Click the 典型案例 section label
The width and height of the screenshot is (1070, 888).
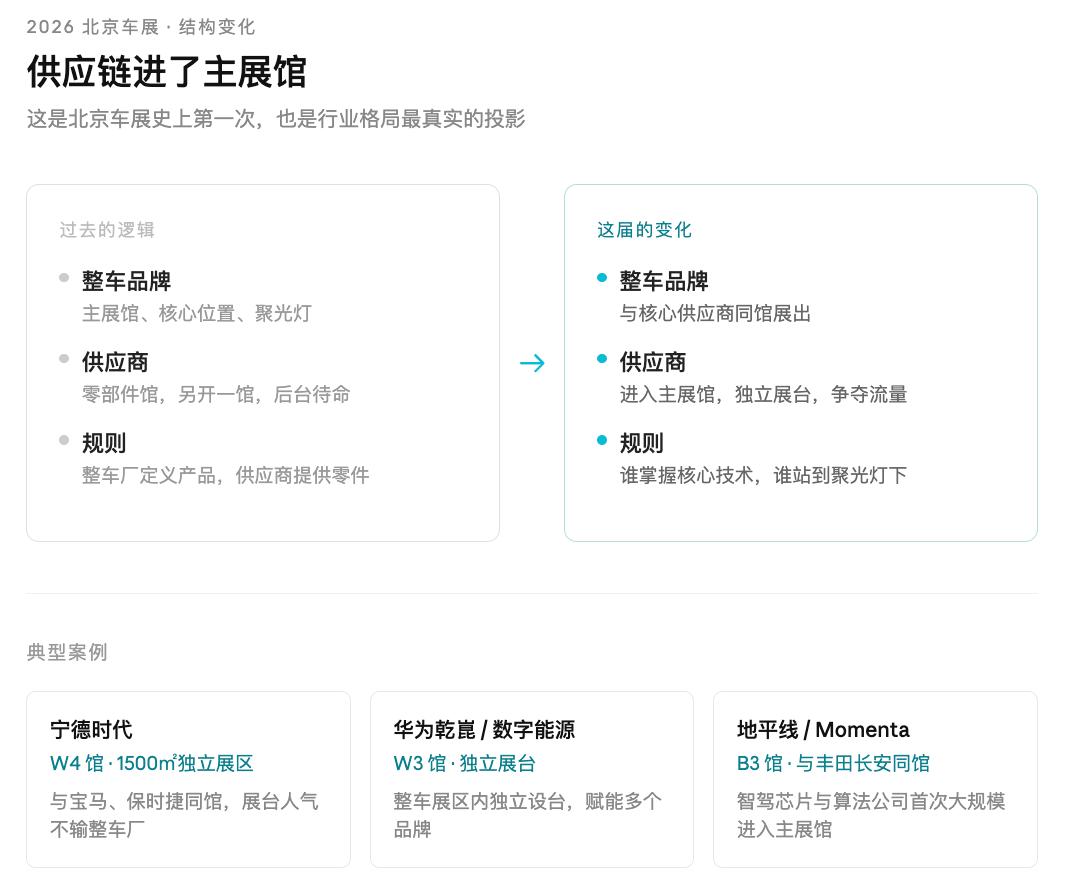click(67, 652)
